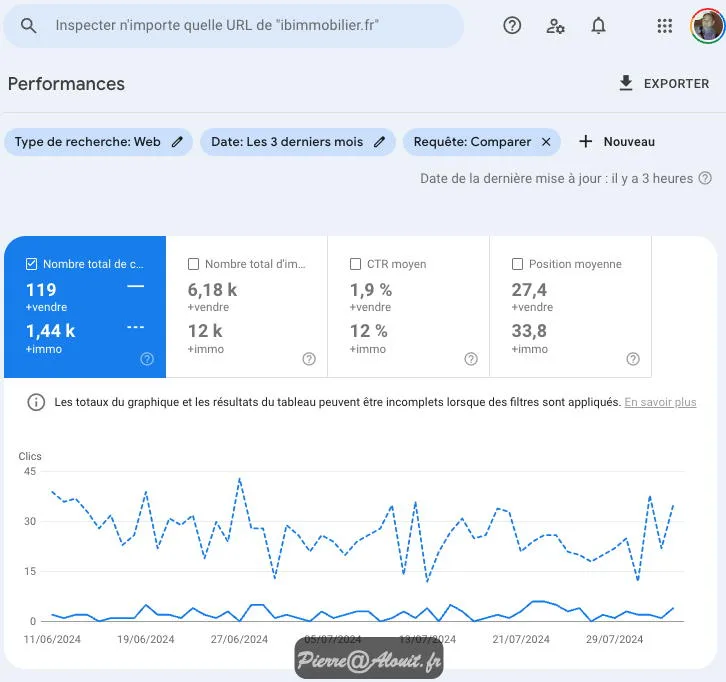Open the help question mark icon in header
Image resolution: width=726 pixels, height=682 pixels.
click(512, 26)
